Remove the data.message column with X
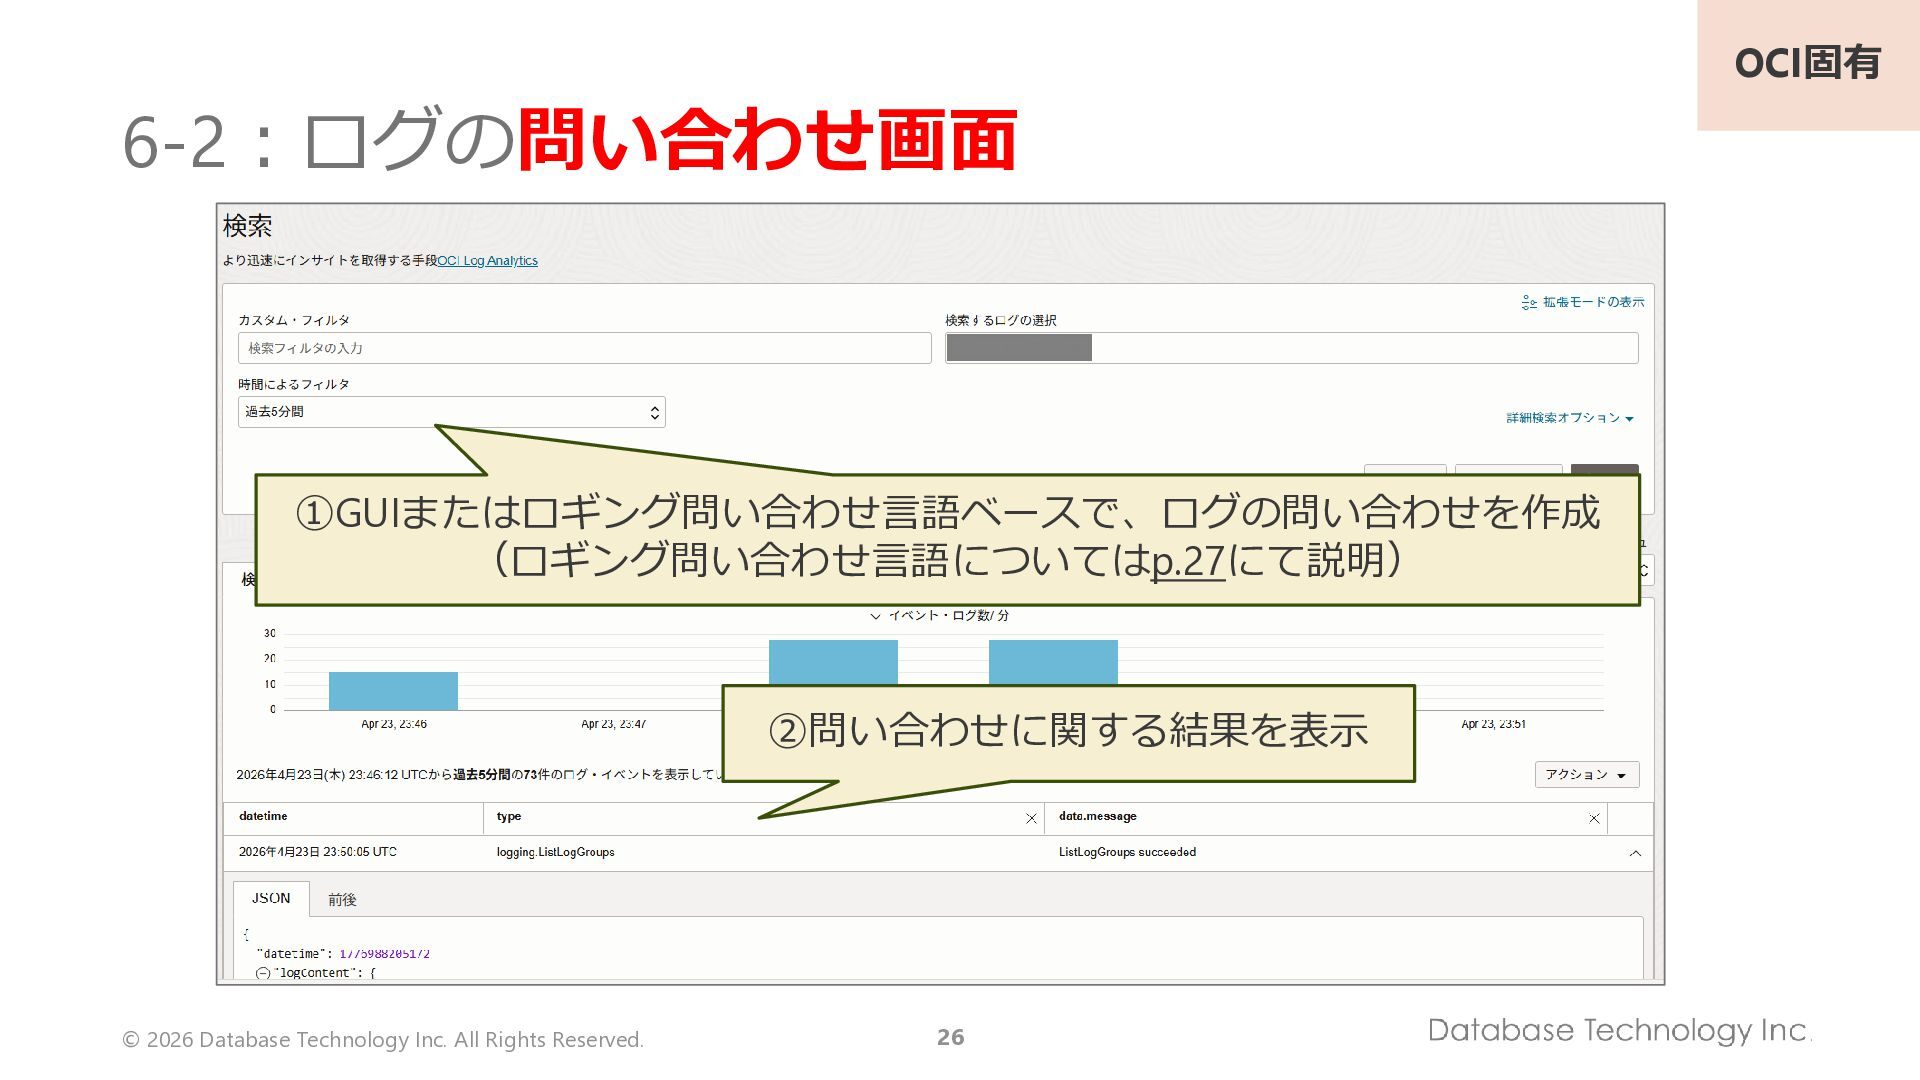The image size is (1920, 1080). [x=1594, y=818]
